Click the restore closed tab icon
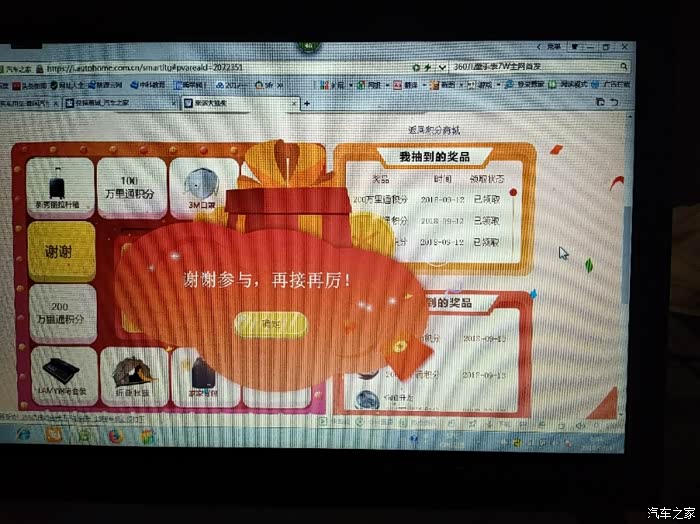Image resolution: width=700 pixels, height=524 pixels. 615,102
